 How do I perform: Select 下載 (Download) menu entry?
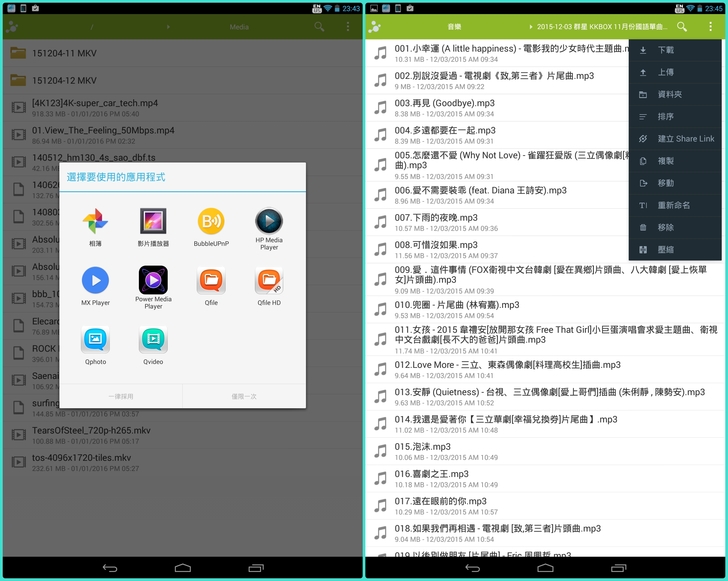675,50
